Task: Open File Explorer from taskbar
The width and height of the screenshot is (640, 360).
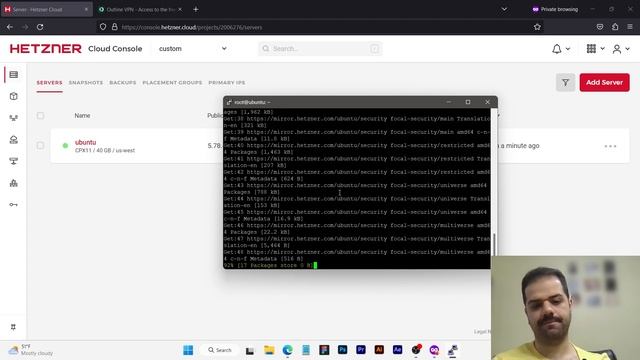Action: [269, 350]
